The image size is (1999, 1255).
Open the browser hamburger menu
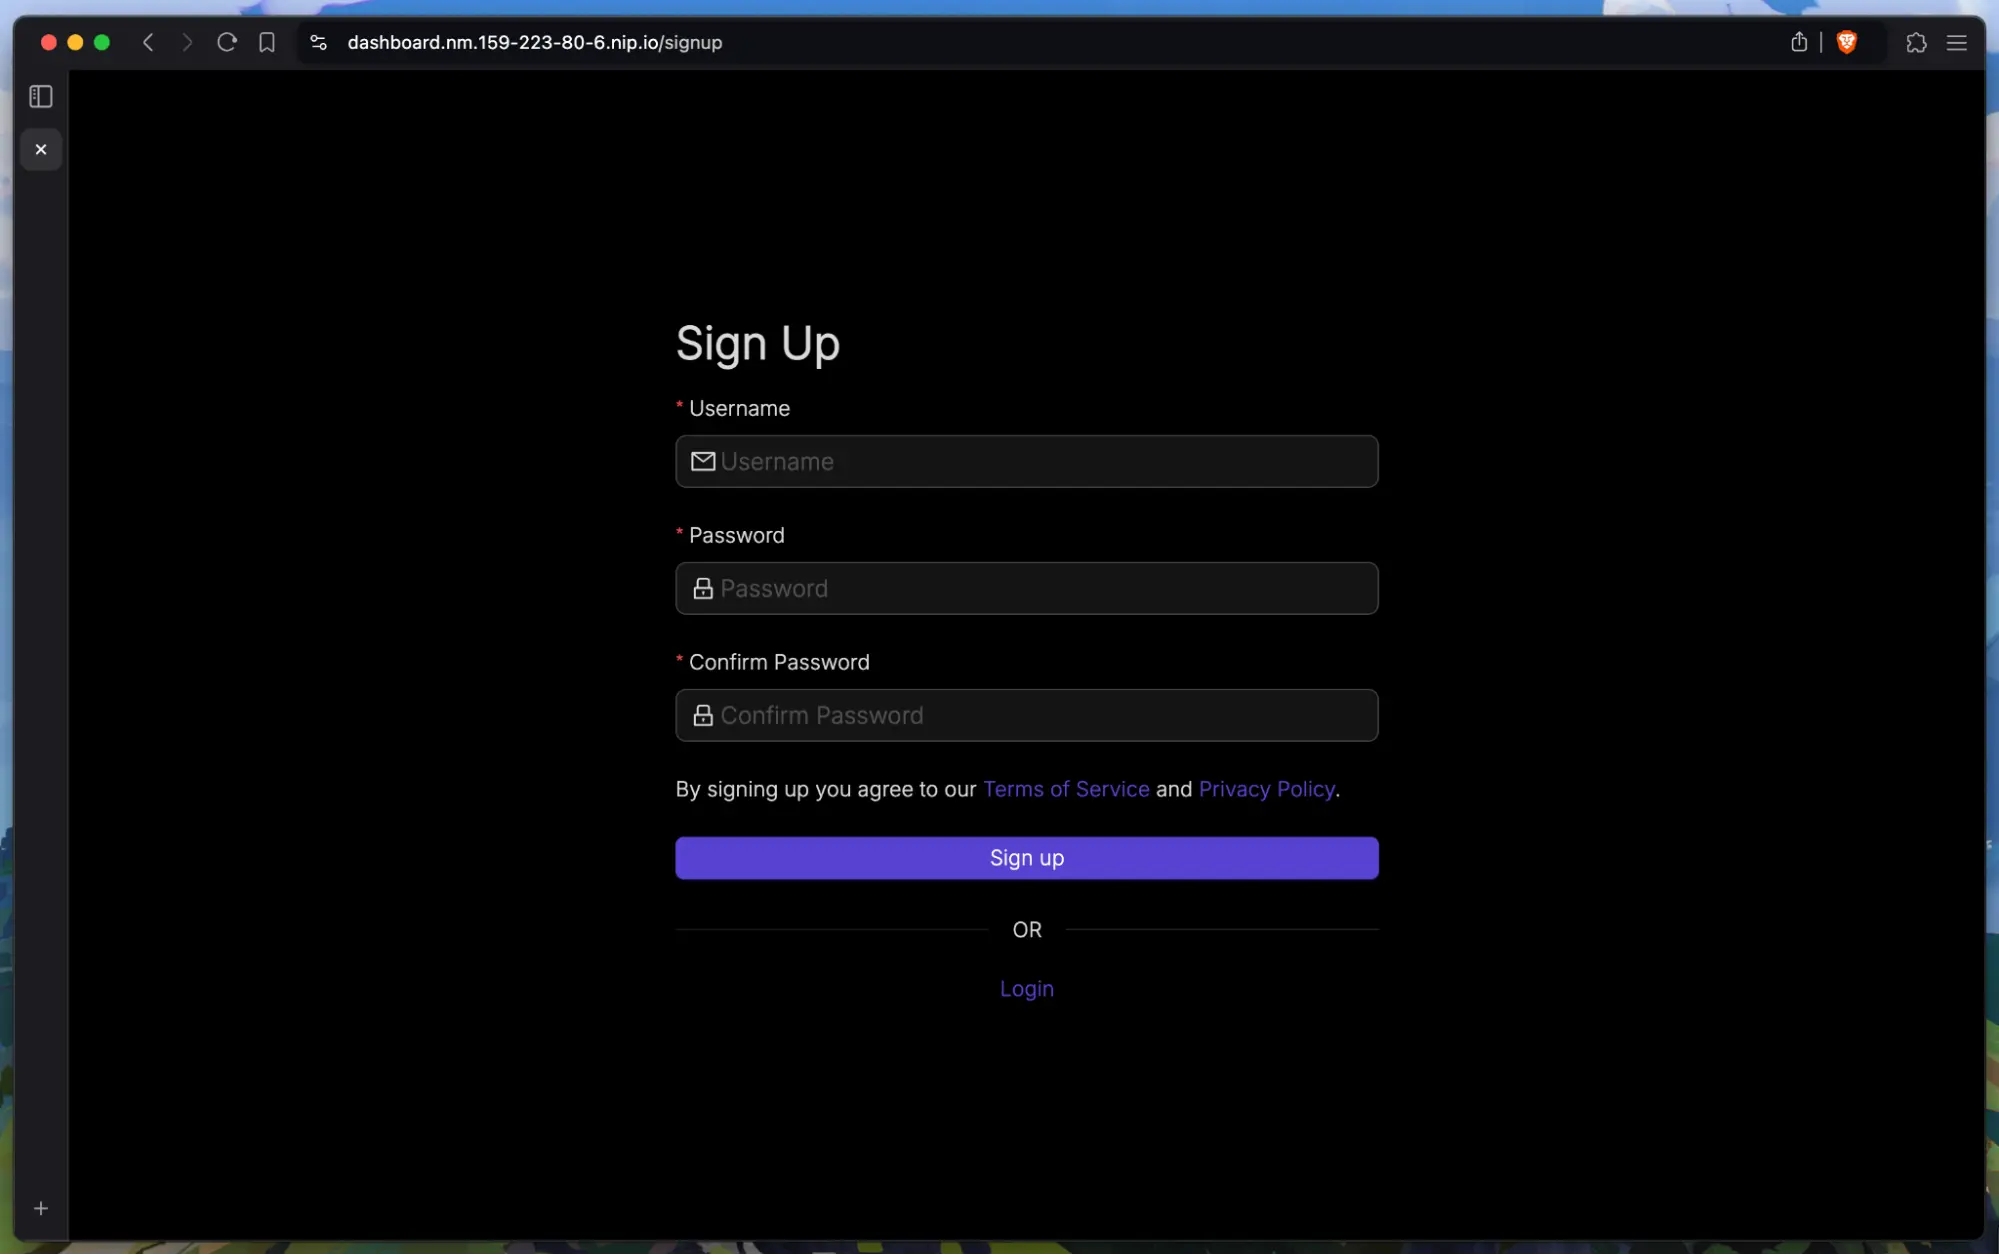(1957, 42)
